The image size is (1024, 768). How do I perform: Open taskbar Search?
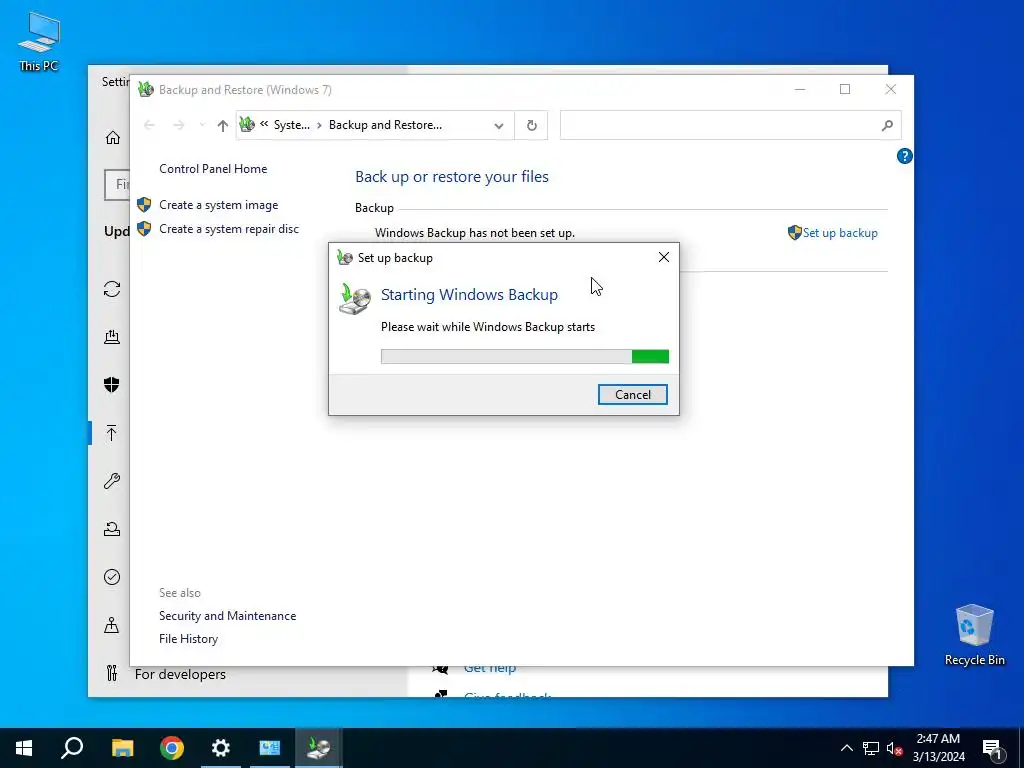pos(72,748)
